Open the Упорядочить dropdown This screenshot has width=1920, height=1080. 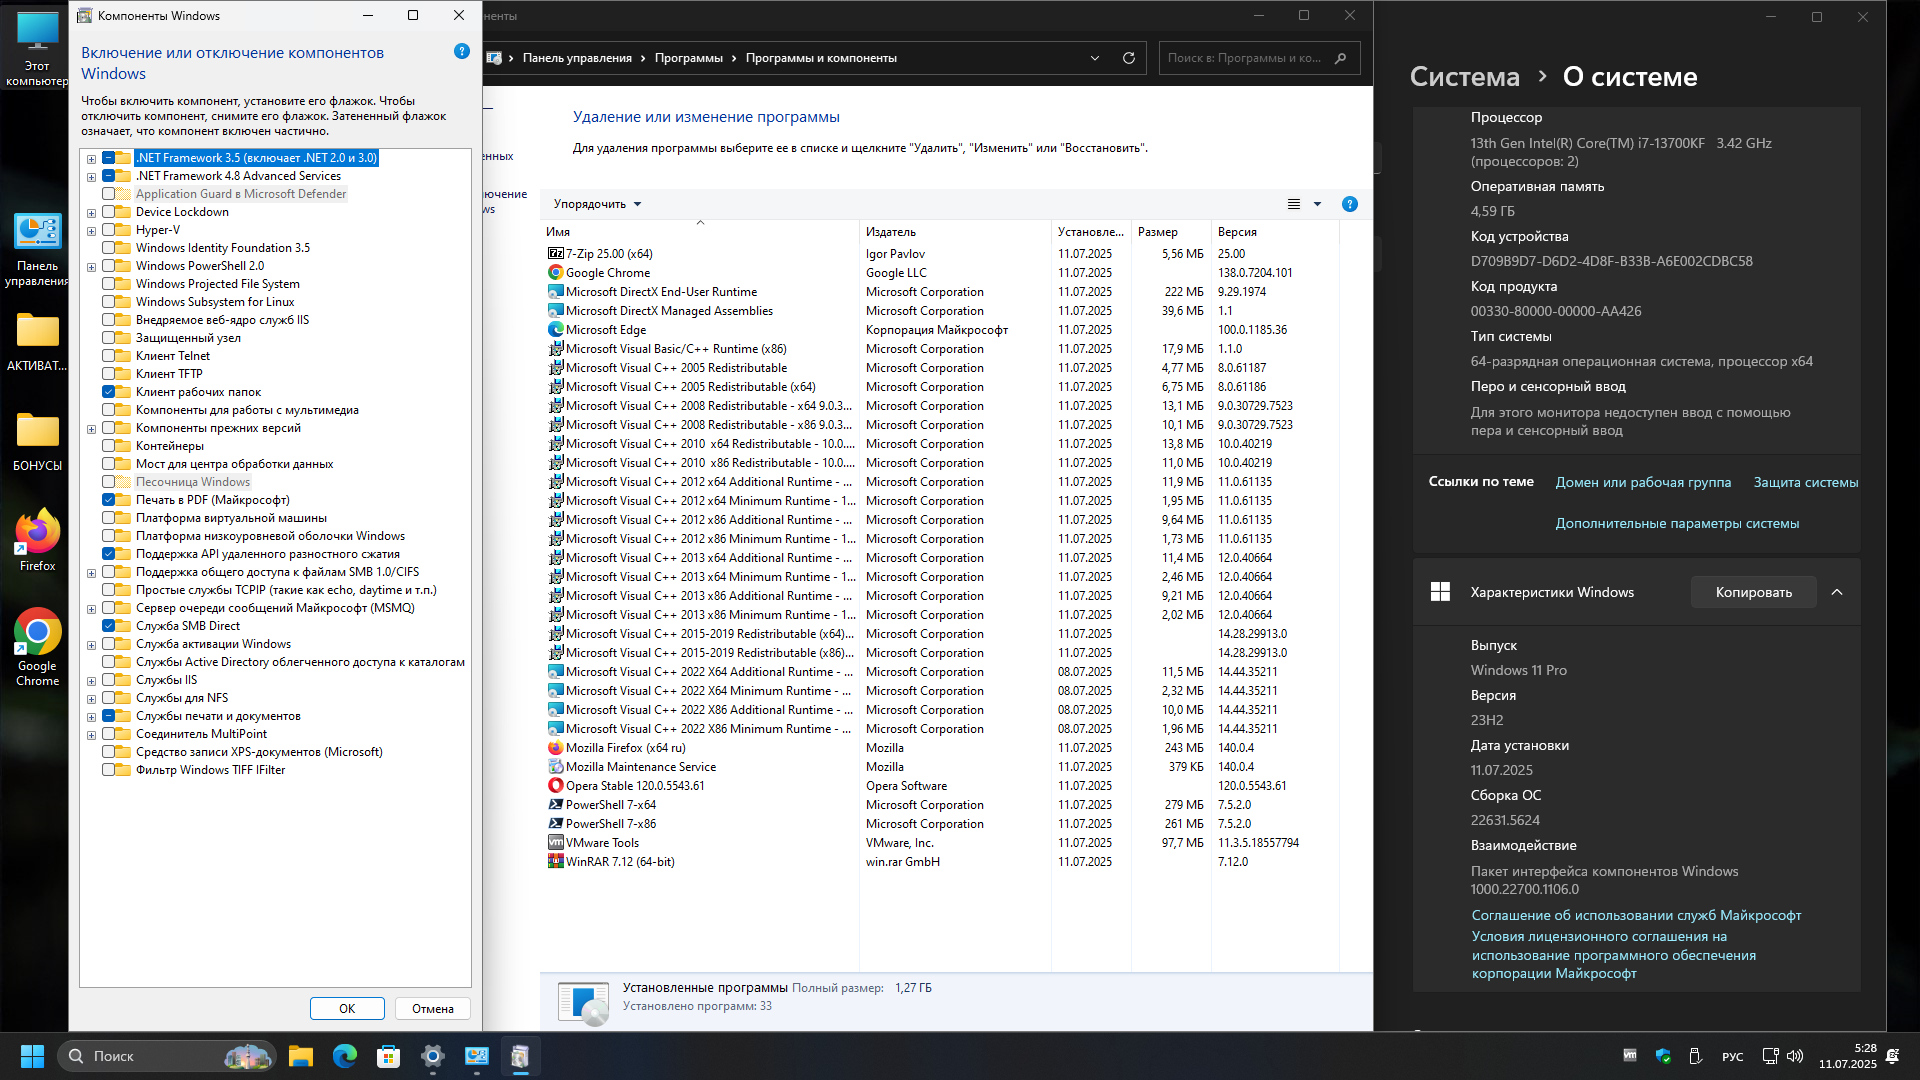597,204
